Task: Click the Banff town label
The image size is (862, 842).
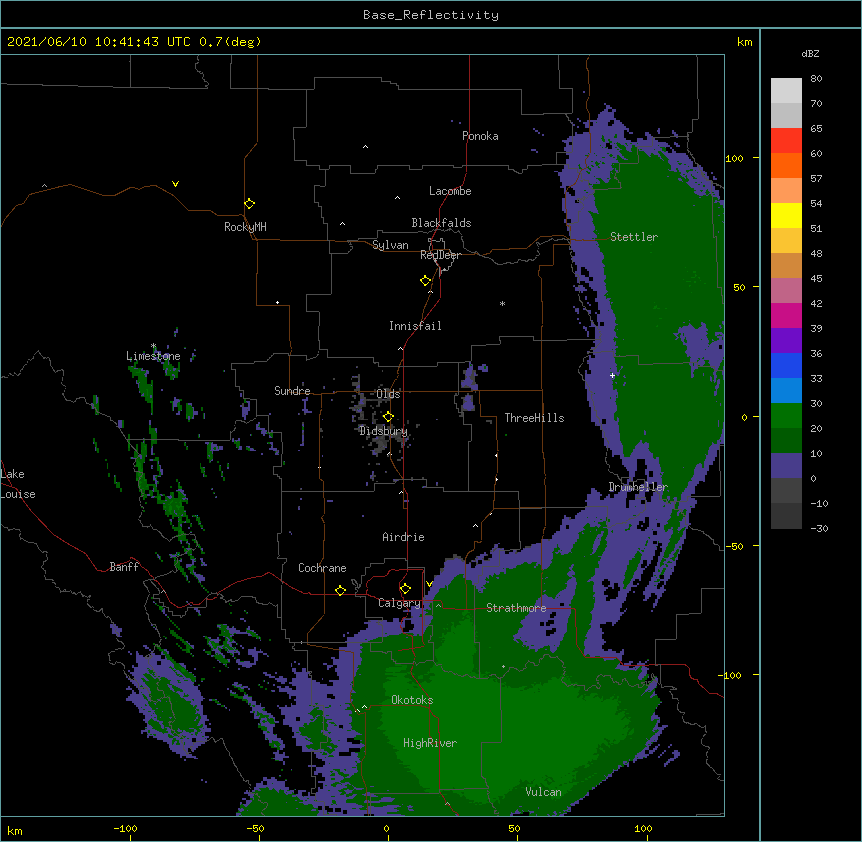Action: click(x=124, y=567)
